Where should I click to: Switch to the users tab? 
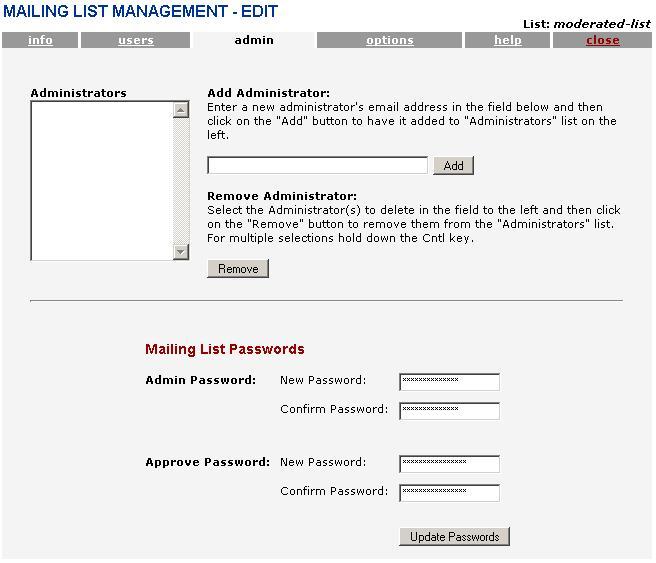(x=136, y=41)
